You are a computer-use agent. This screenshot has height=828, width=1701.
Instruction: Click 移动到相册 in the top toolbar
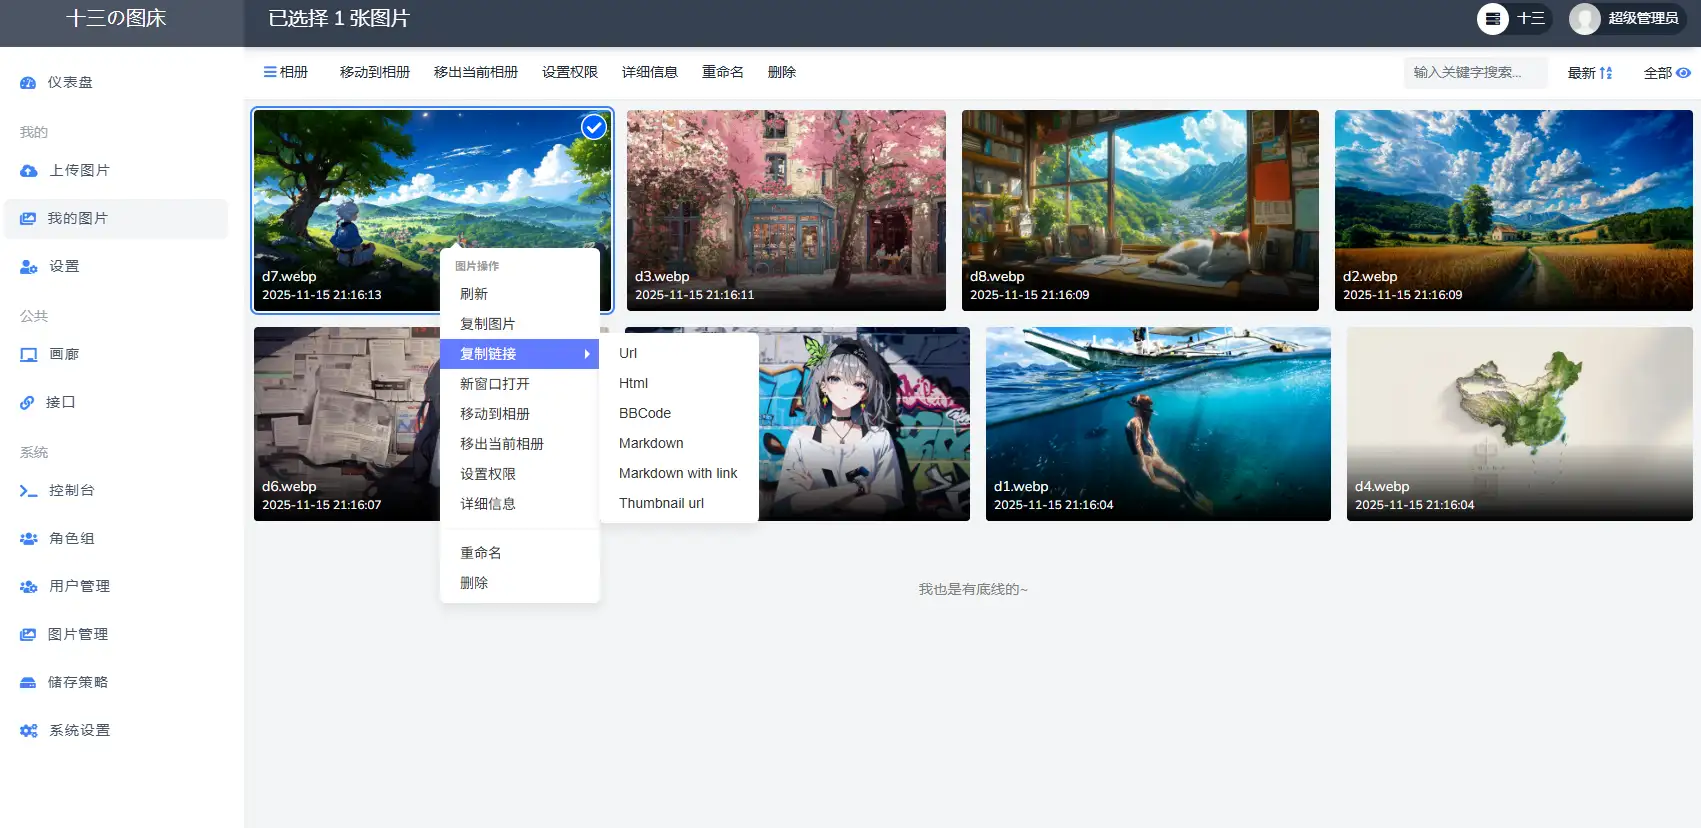pyautogui.click(x=375, y=72)
